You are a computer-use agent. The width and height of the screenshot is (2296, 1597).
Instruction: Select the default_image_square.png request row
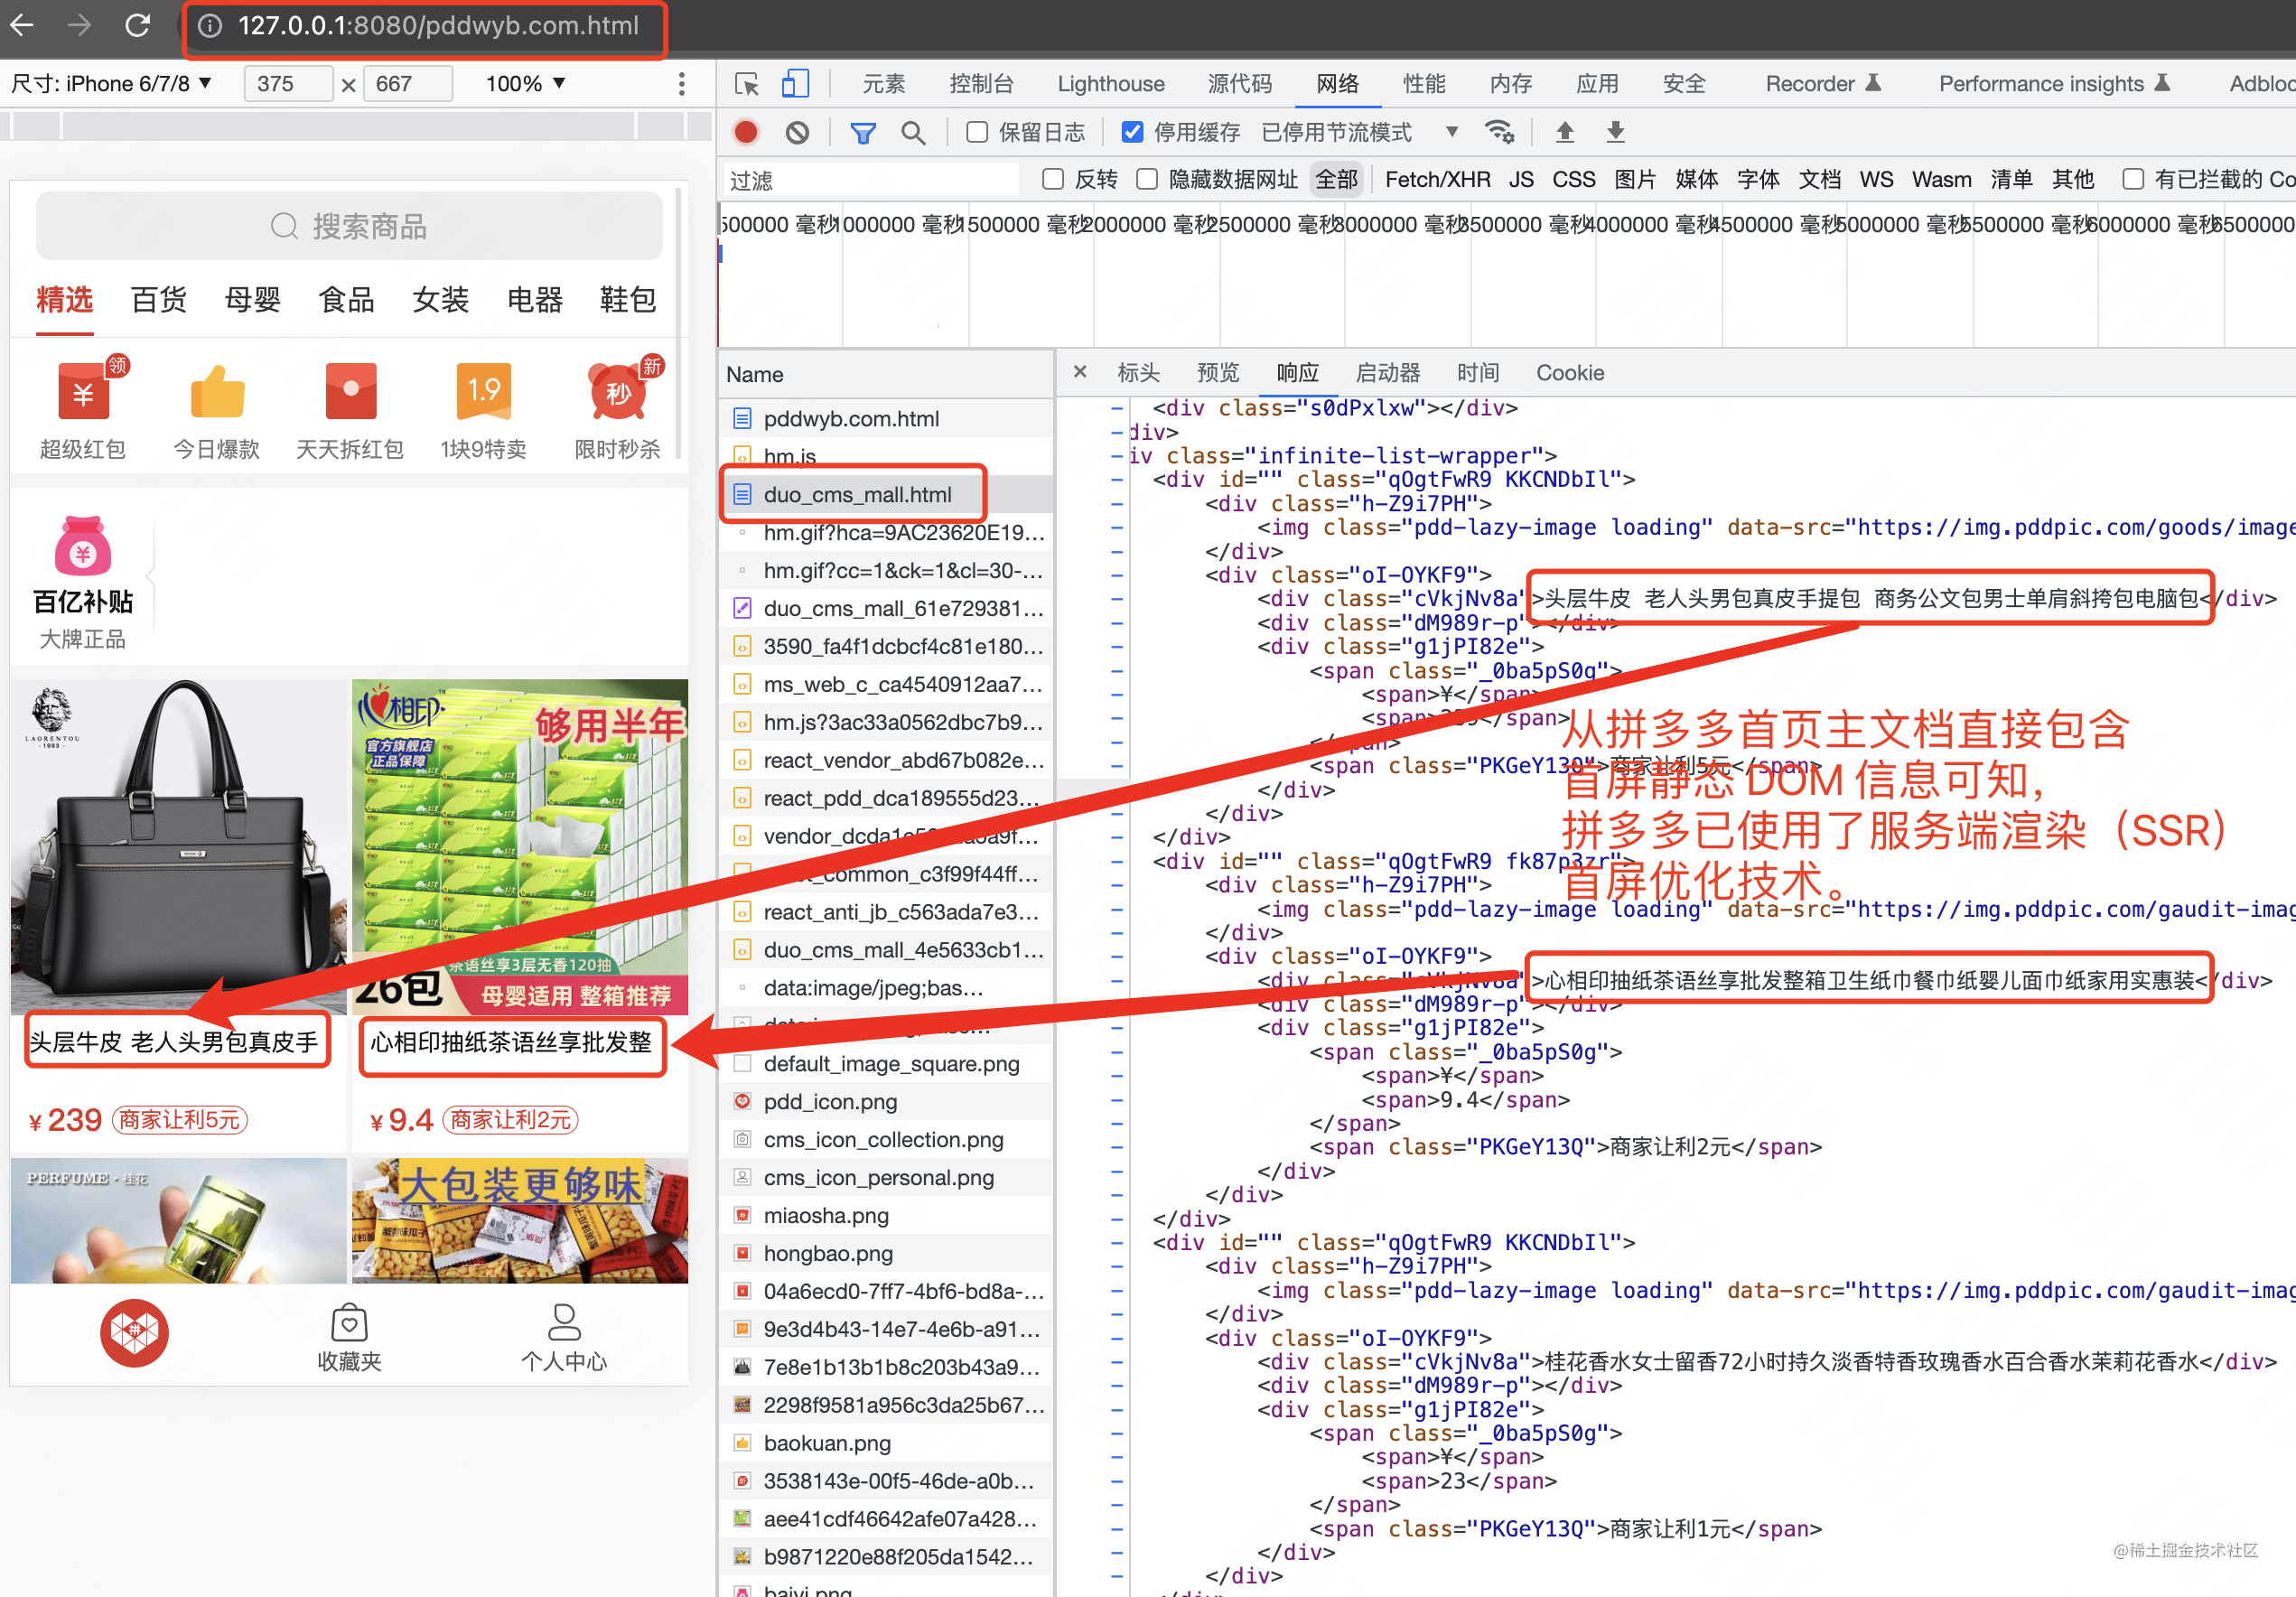[886, 1063]
